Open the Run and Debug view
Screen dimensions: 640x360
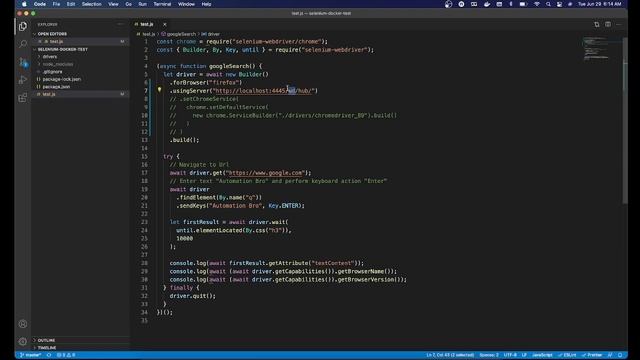pyautogui.click(x=23, y=80)
